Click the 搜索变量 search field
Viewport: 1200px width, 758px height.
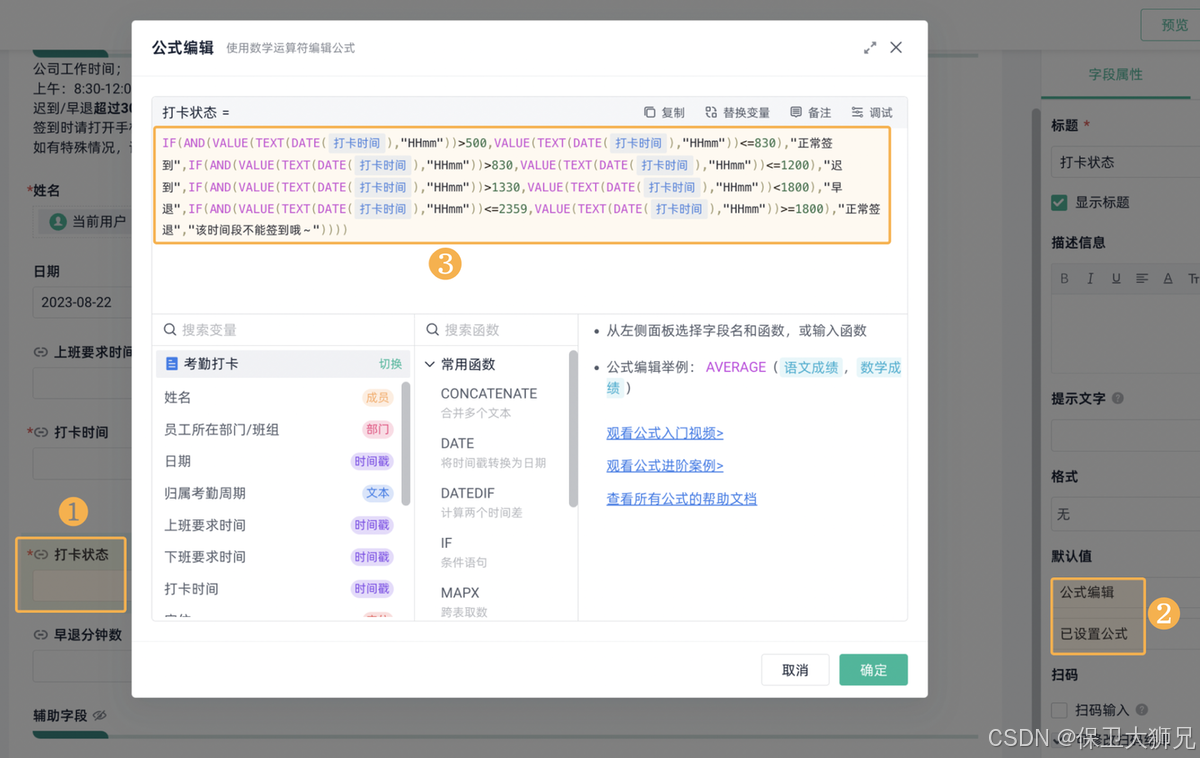[283, 330]
